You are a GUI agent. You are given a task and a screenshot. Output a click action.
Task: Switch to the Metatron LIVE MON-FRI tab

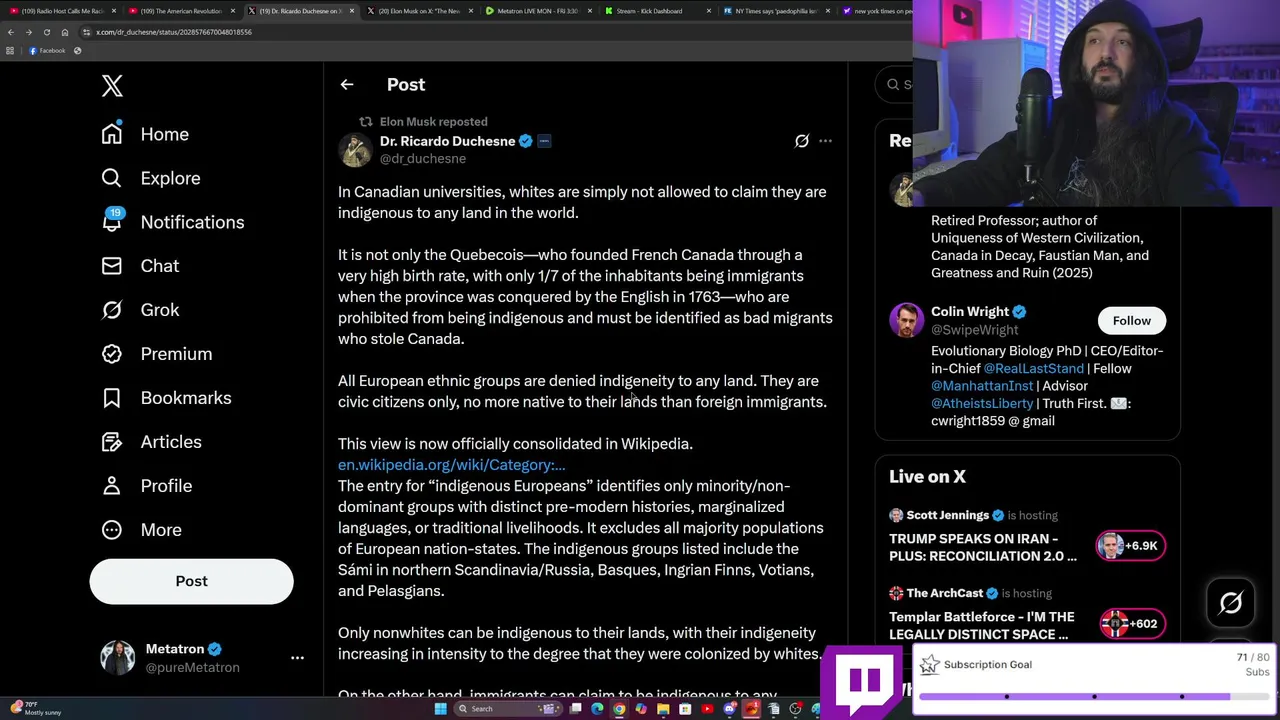pyautogui.click(x=538, y=11)
